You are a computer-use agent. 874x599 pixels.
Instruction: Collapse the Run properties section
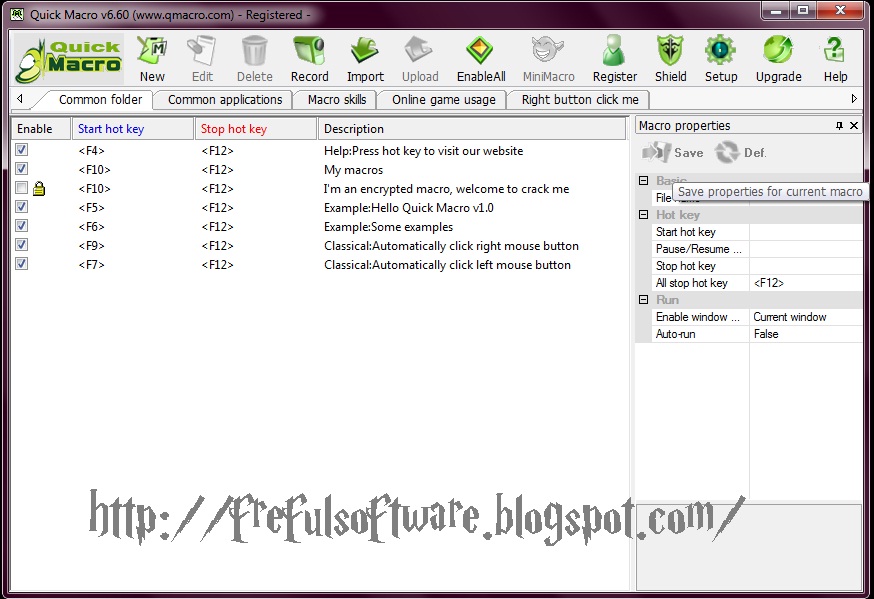(x=643, y=299)
